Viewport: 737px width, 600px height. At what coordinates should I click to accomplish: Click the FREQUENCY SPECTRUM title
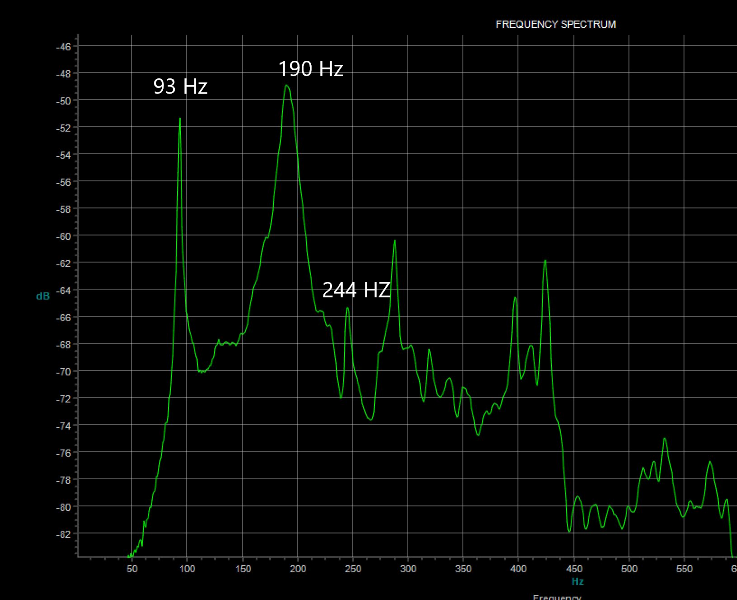tap(556, 24)
